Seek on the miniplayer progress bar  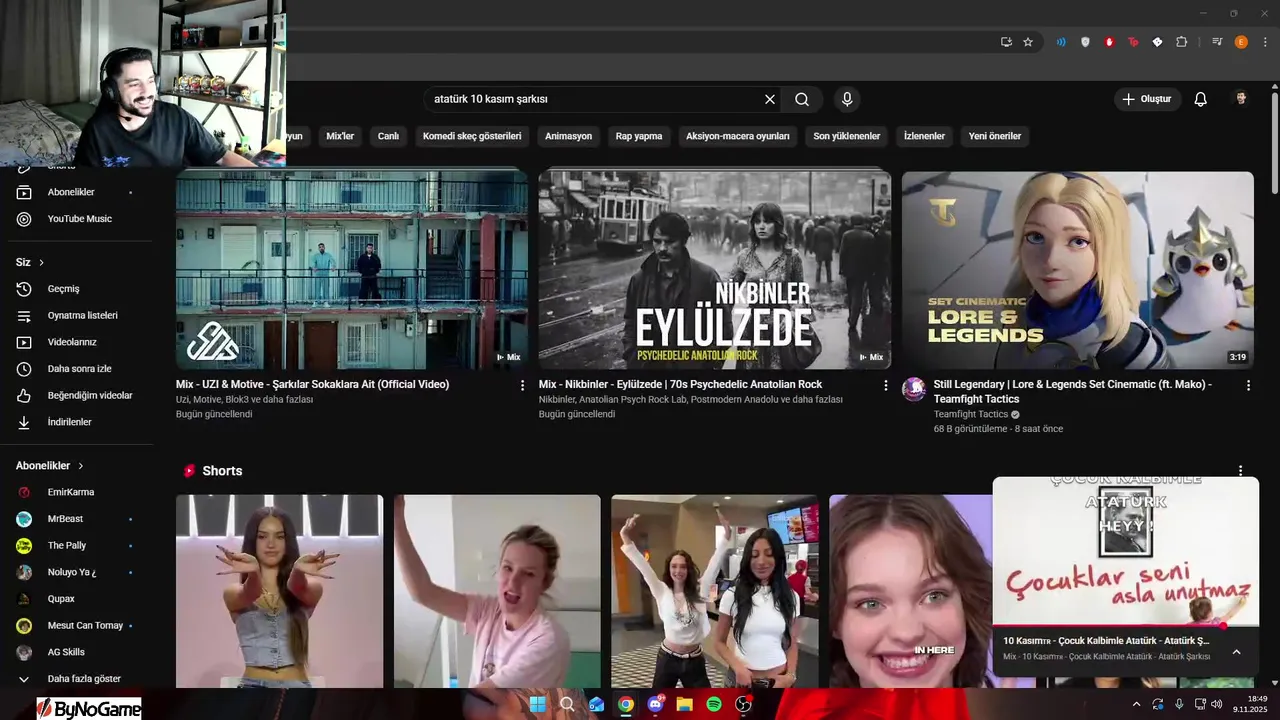1125,626
